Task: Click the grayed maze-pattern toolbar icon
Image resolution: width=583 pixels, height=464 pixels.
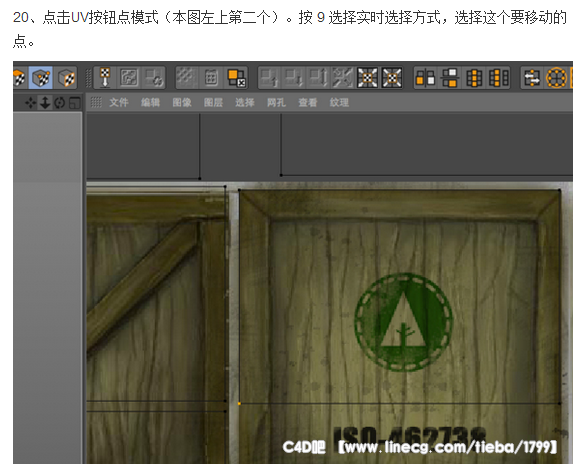Action: pos(129,78)
